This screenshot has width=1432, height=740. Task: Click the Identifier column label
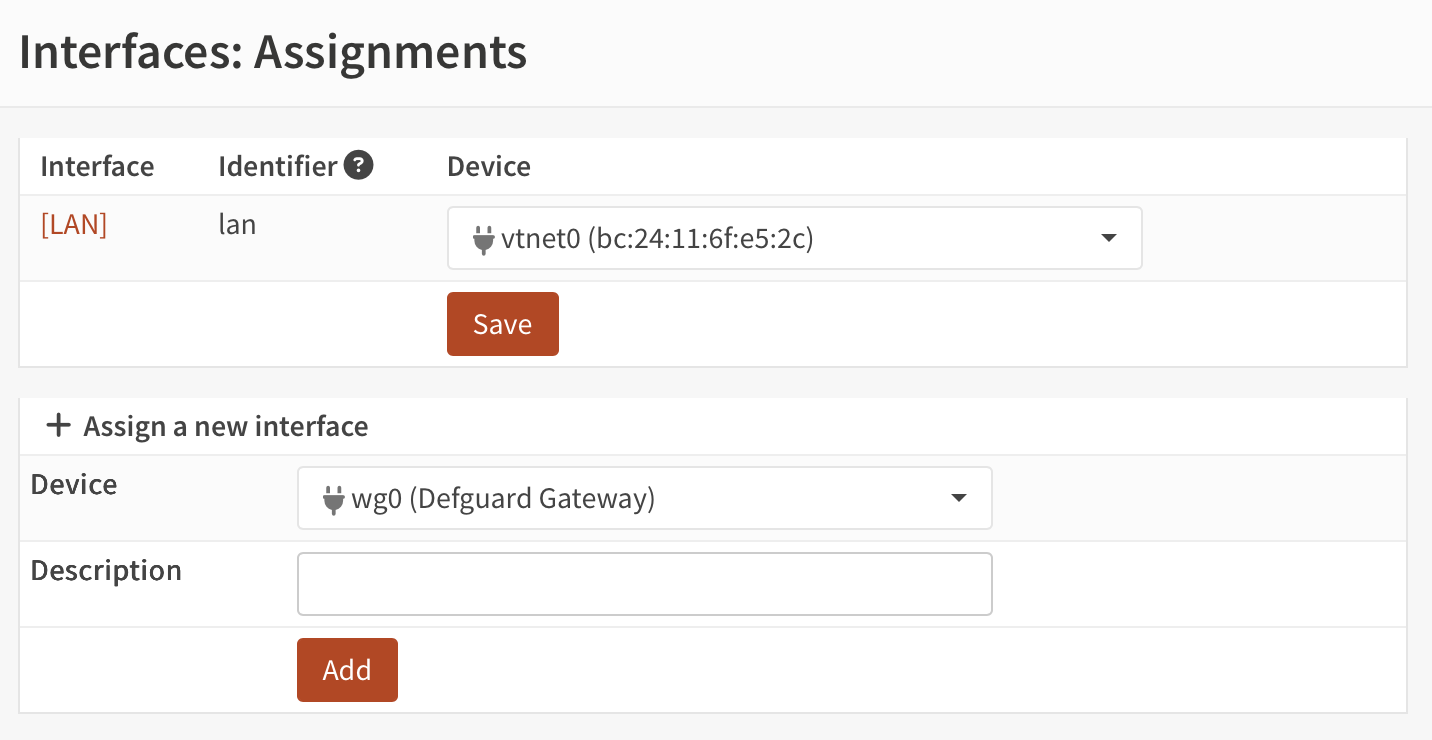click(276, 166)
